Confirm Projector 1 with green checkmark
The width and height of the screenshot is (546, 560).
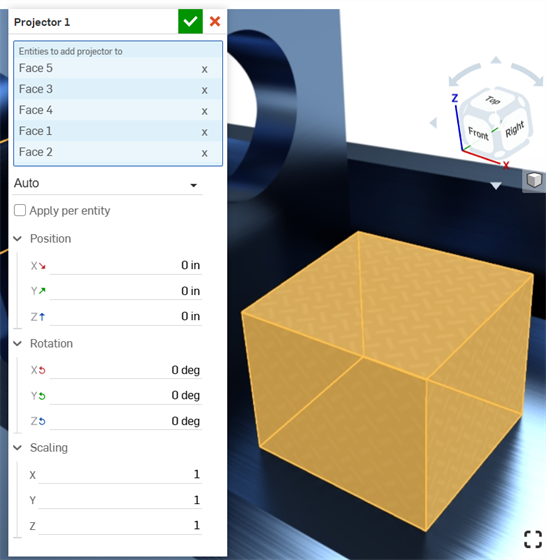(190, 21)
